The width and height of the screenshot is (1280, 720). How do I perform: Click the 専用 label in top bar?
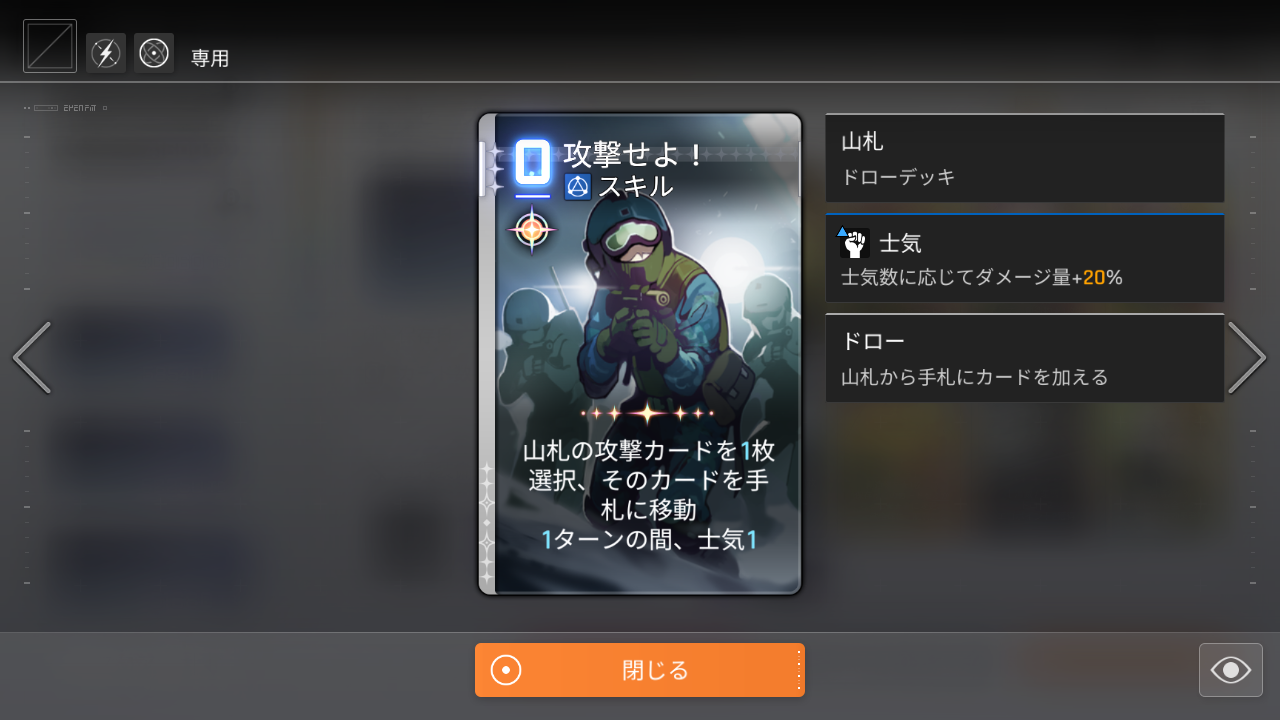pos(210,59)
